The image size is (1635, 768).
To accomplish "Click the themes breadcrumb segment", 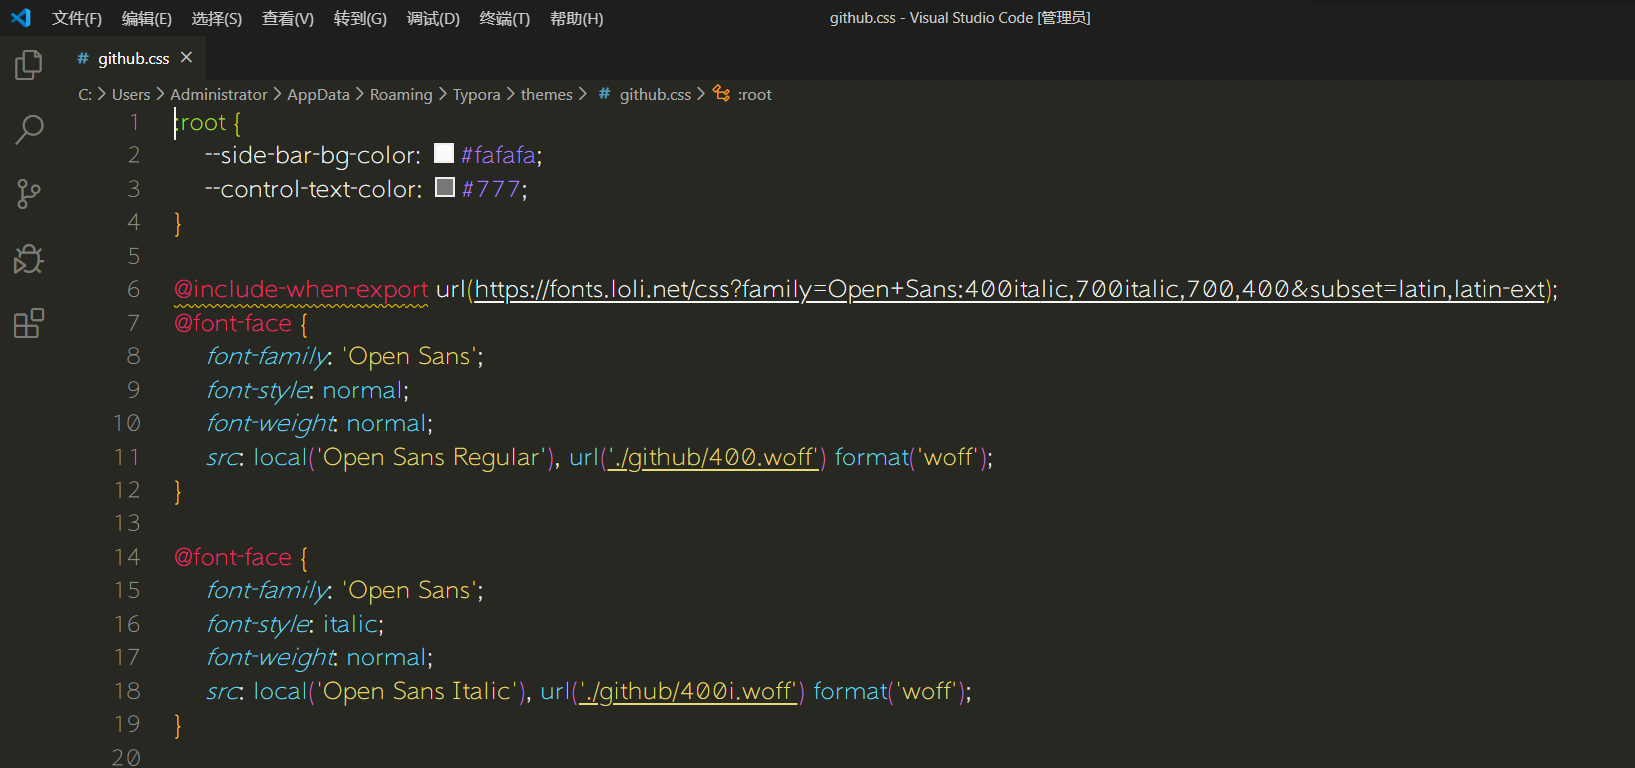I will (x=546, y=94).
